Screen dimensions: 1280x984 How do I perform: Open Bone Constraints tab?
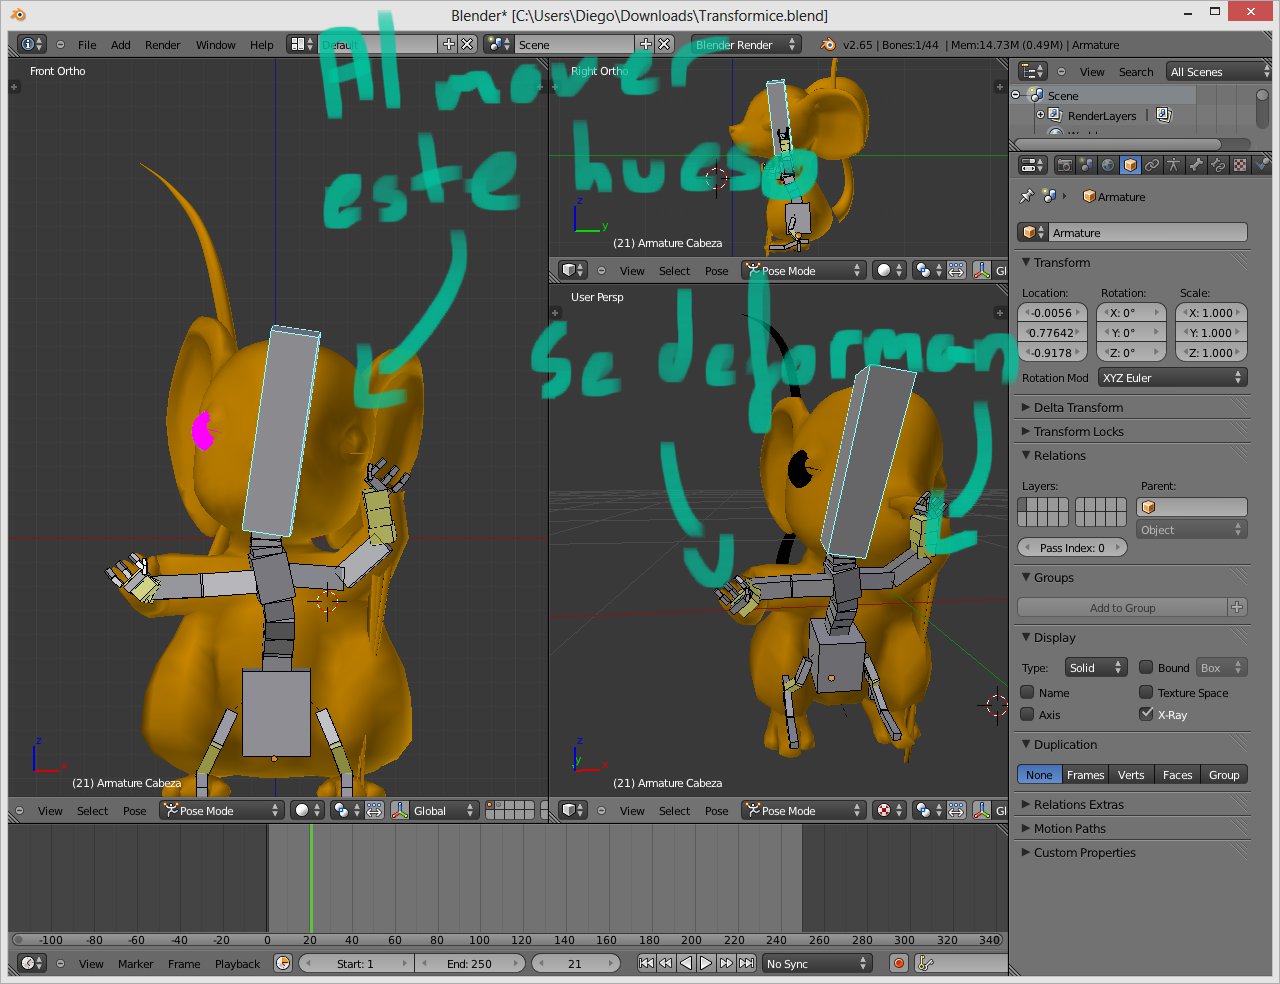1218,165
